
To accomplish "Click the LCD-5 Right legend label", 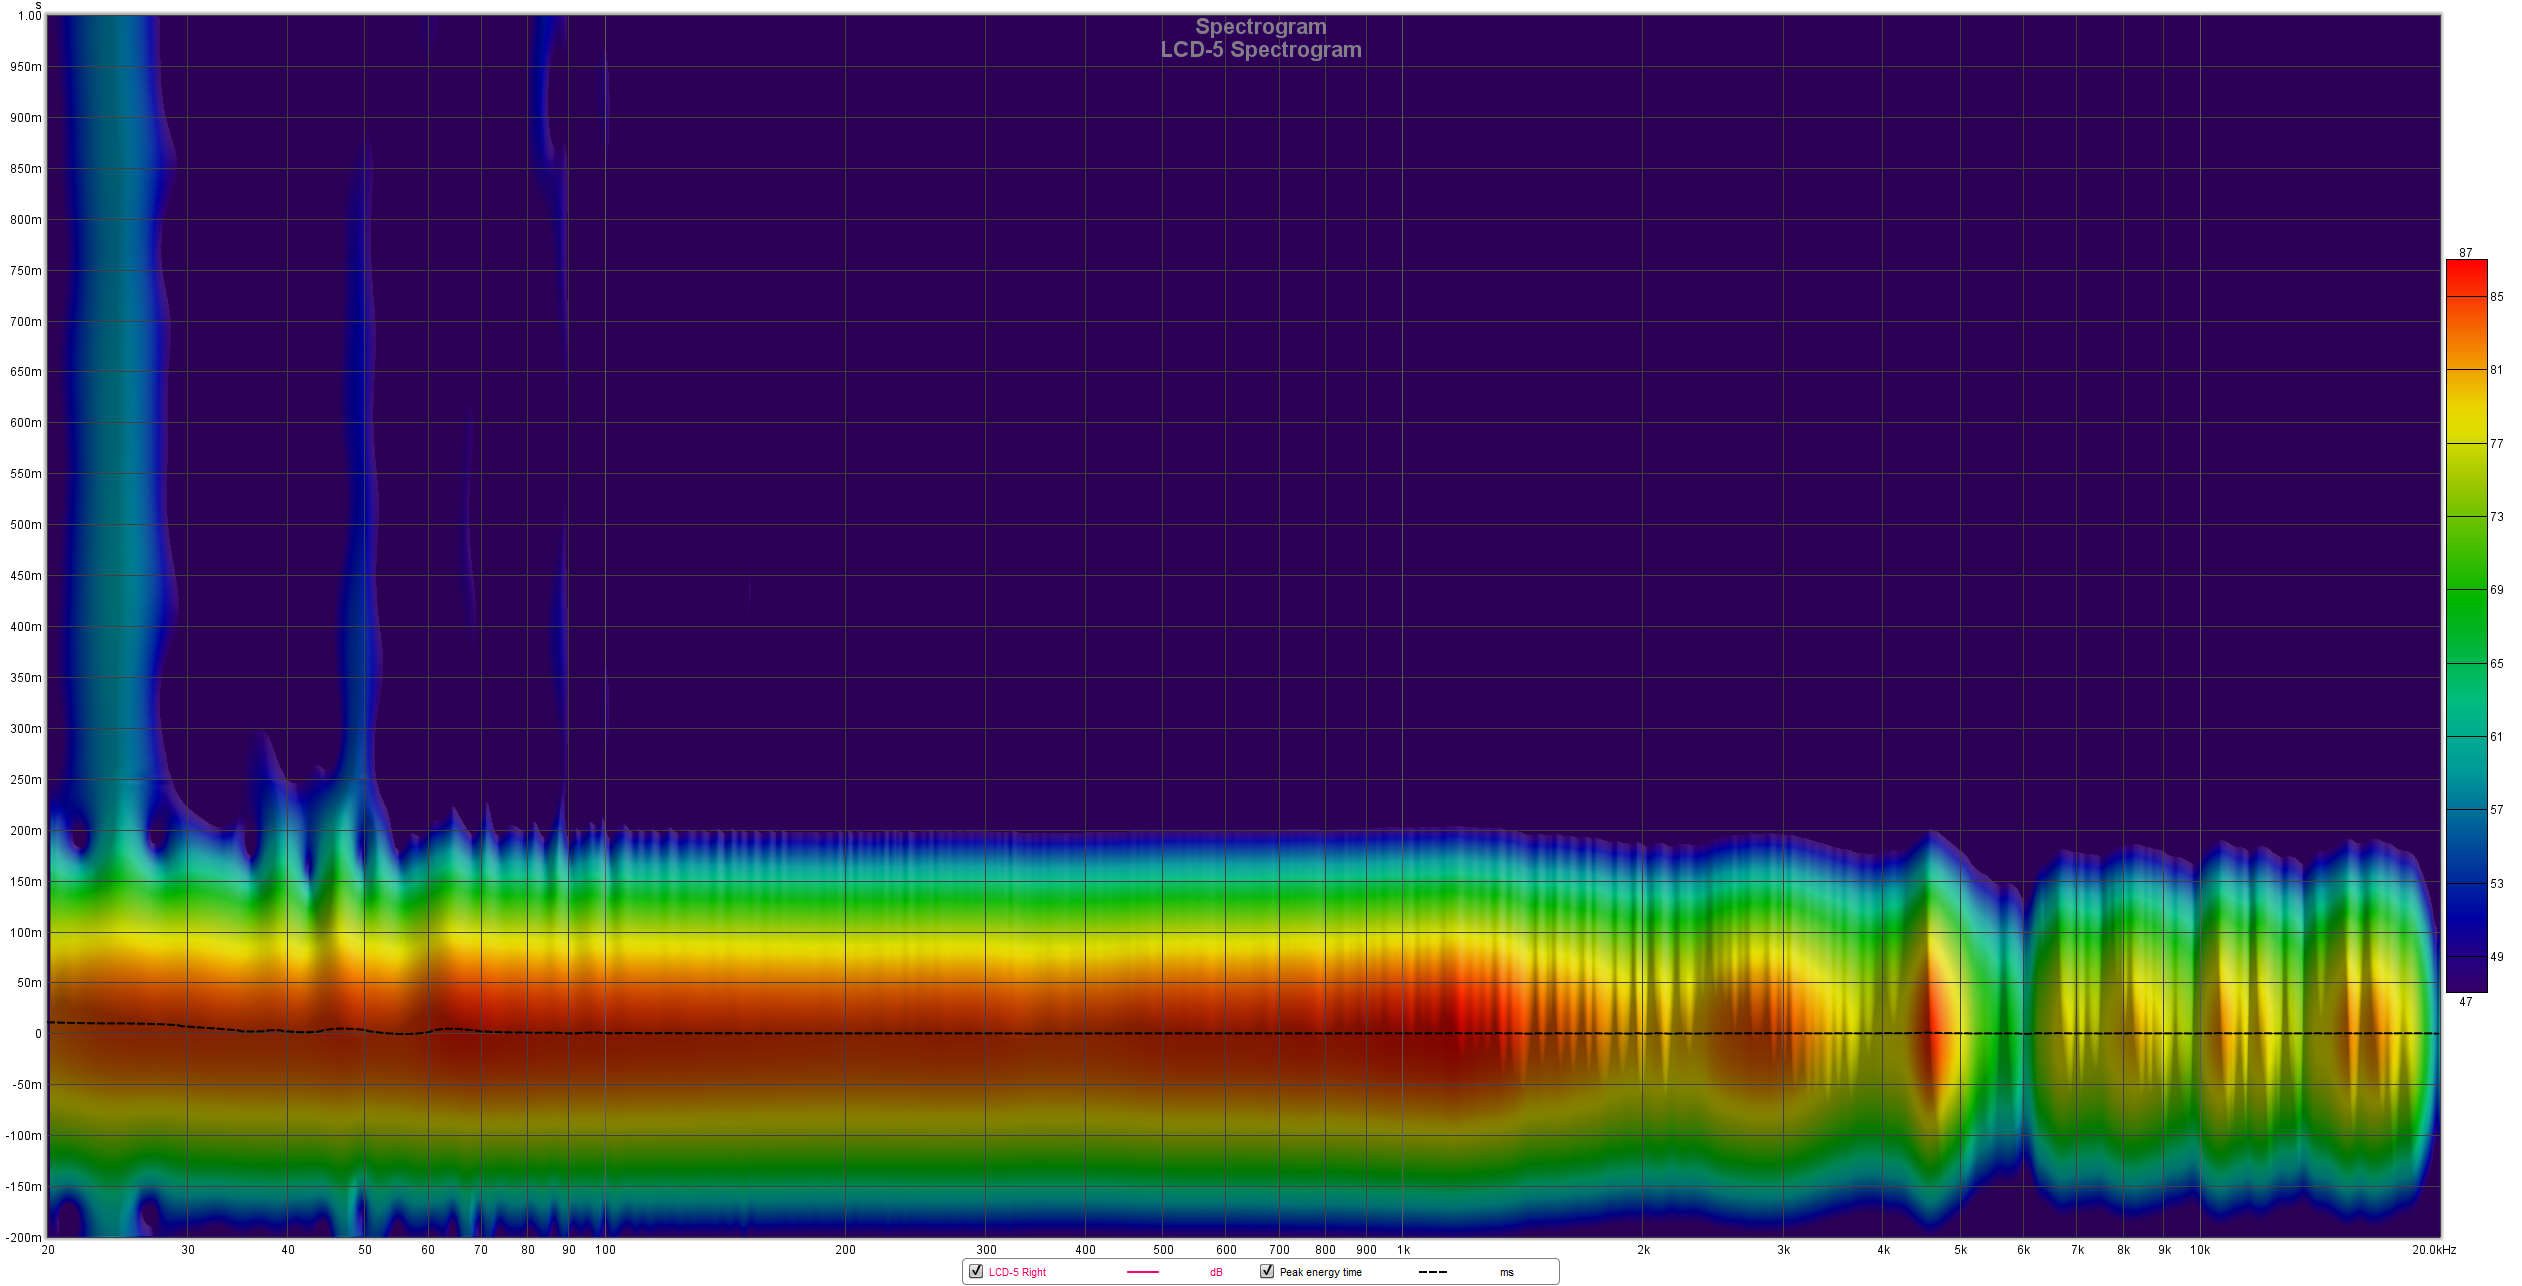I will (1017, 1272).
